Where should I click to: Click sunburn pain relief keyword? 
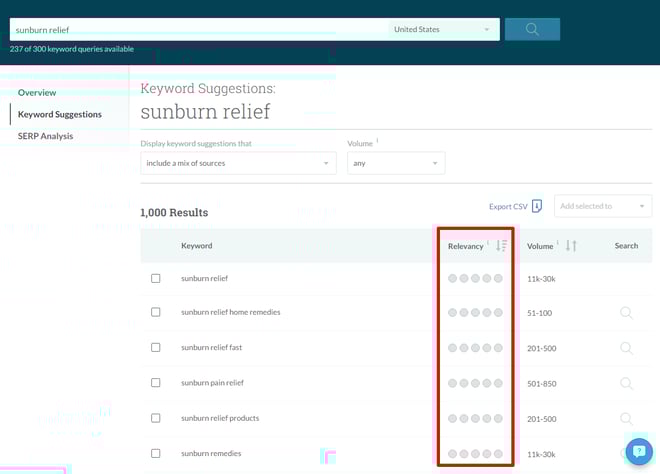coord(213,383)
